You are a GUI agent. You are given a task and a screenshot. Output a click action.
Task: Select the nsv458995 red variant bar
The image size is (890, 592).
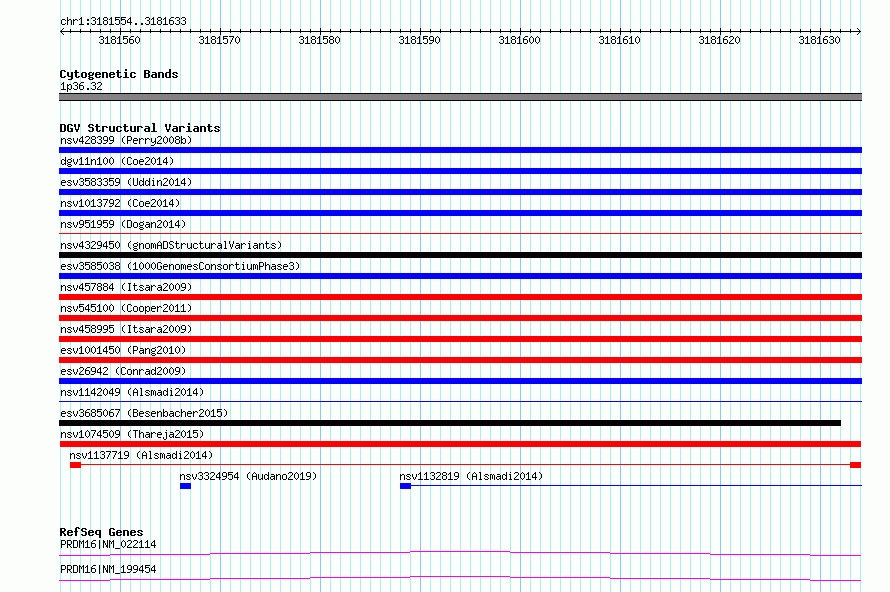[460, 339]
